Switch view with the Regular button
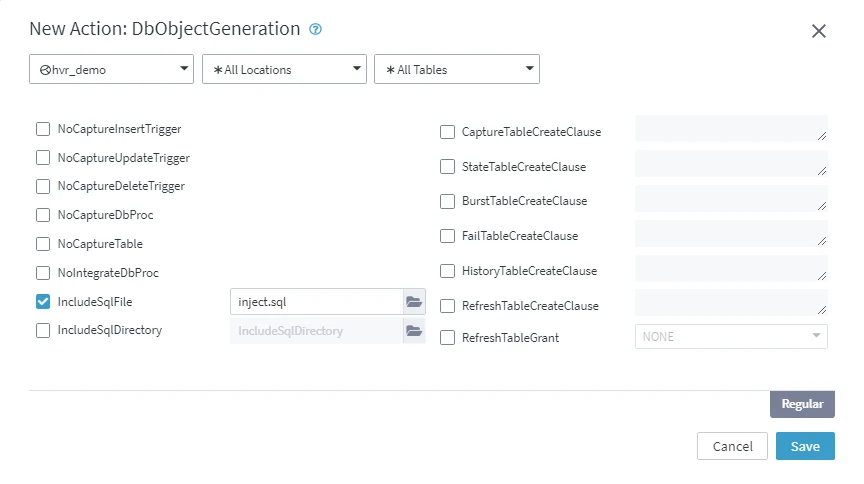Screen dimensions: 864x484 click(x=802, y=404)
